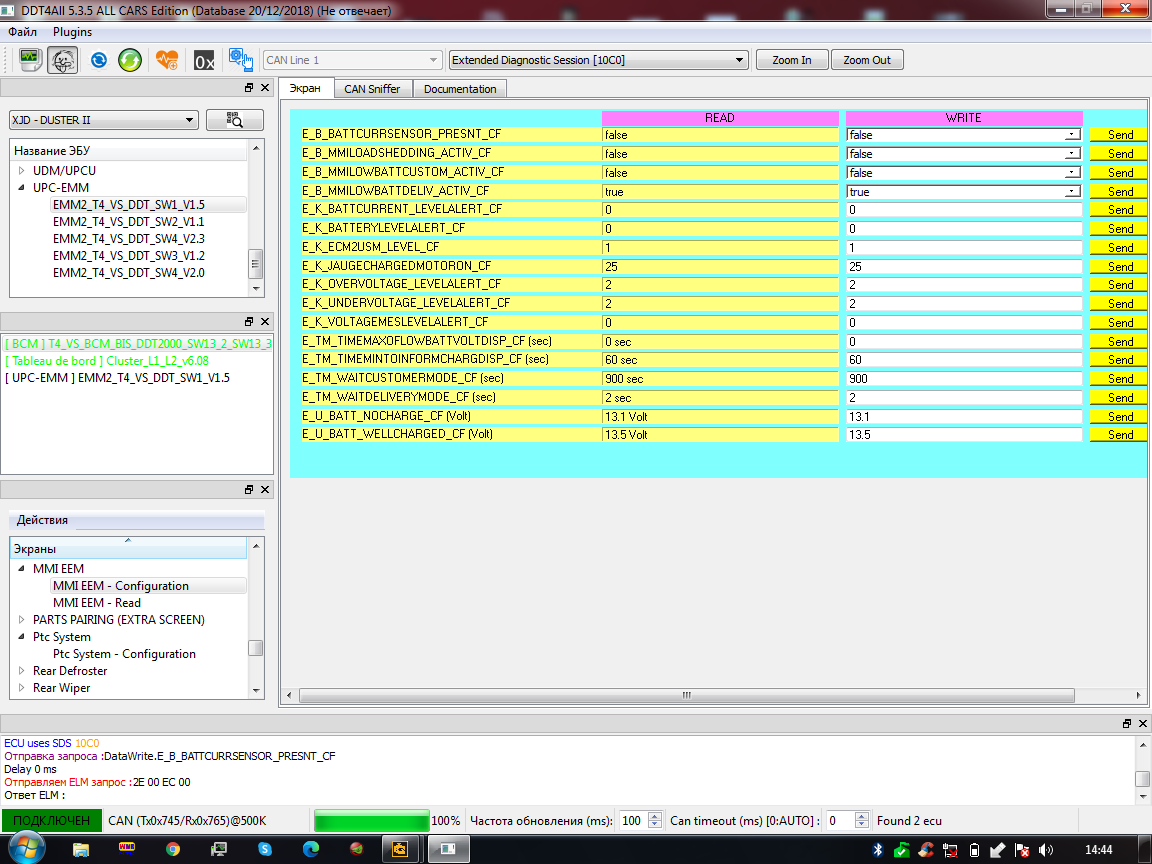Open the CAN Line 1 dropdown
The image size is (1152, 864).
pos(353,60)
